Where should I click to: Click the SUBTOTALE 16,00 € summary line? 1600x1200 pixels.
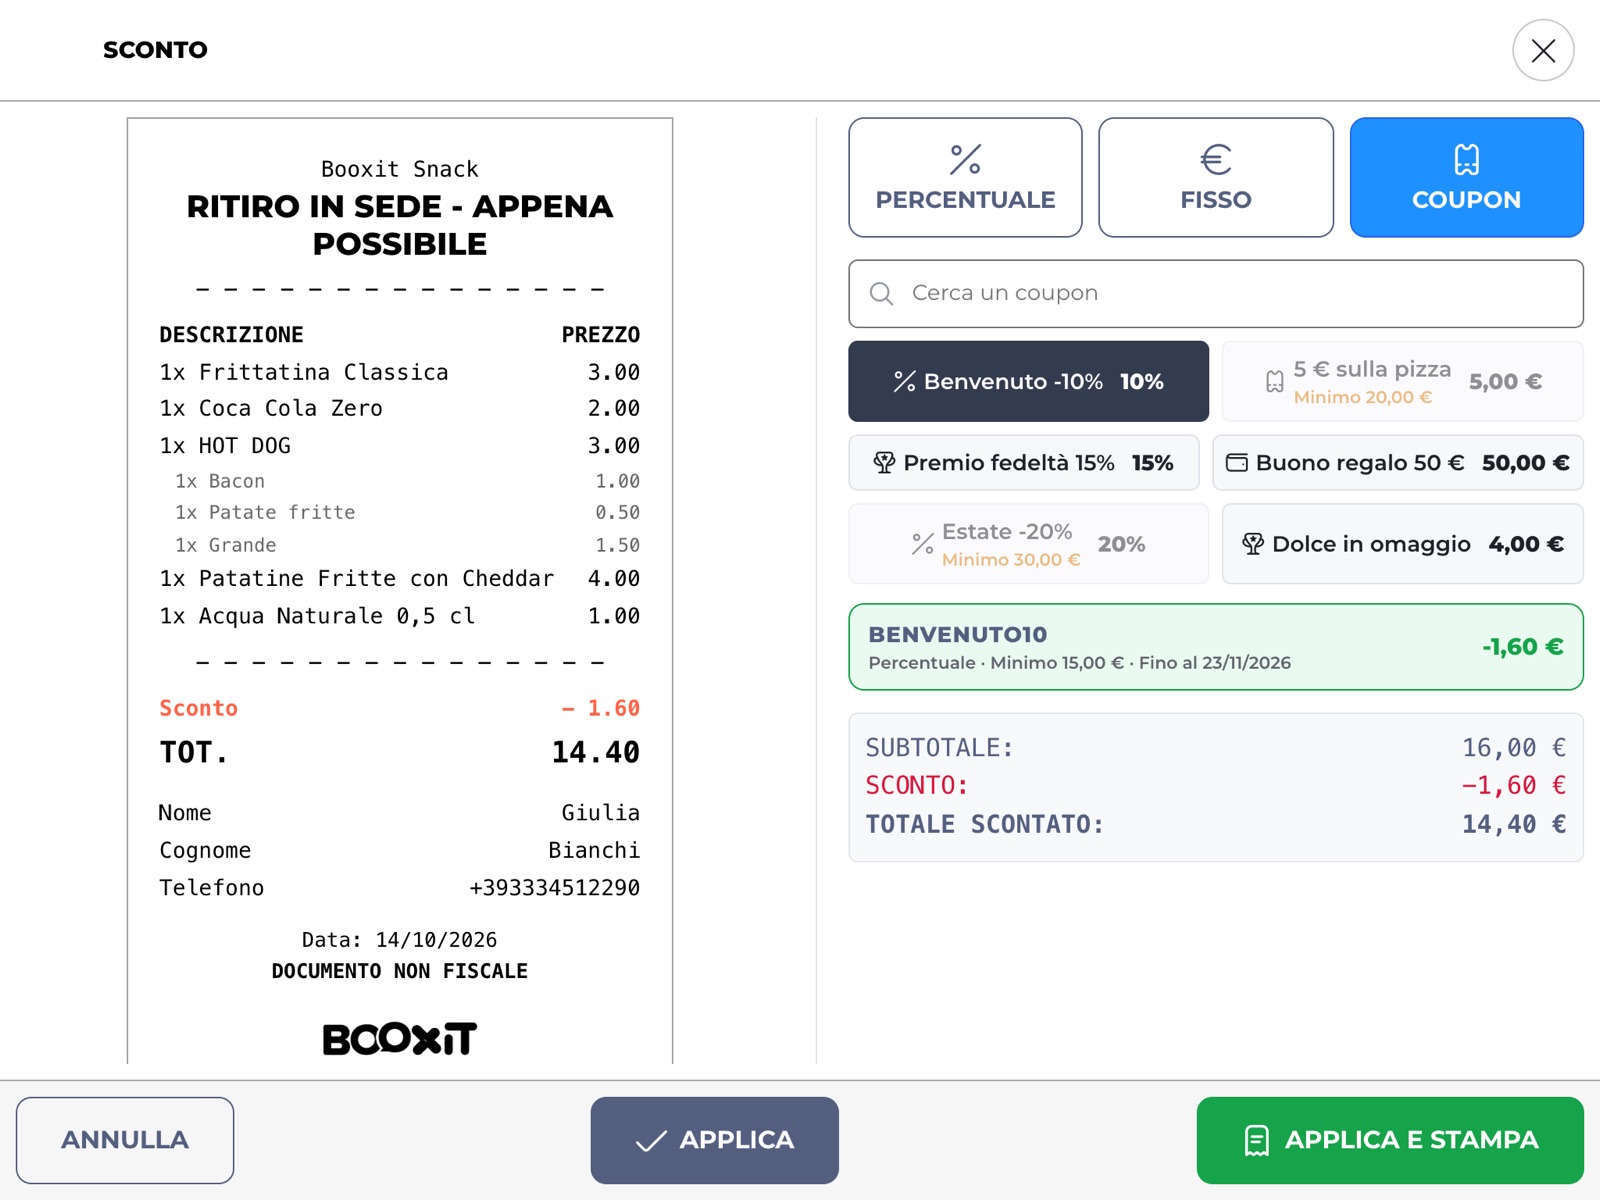tap(1216, 748)
